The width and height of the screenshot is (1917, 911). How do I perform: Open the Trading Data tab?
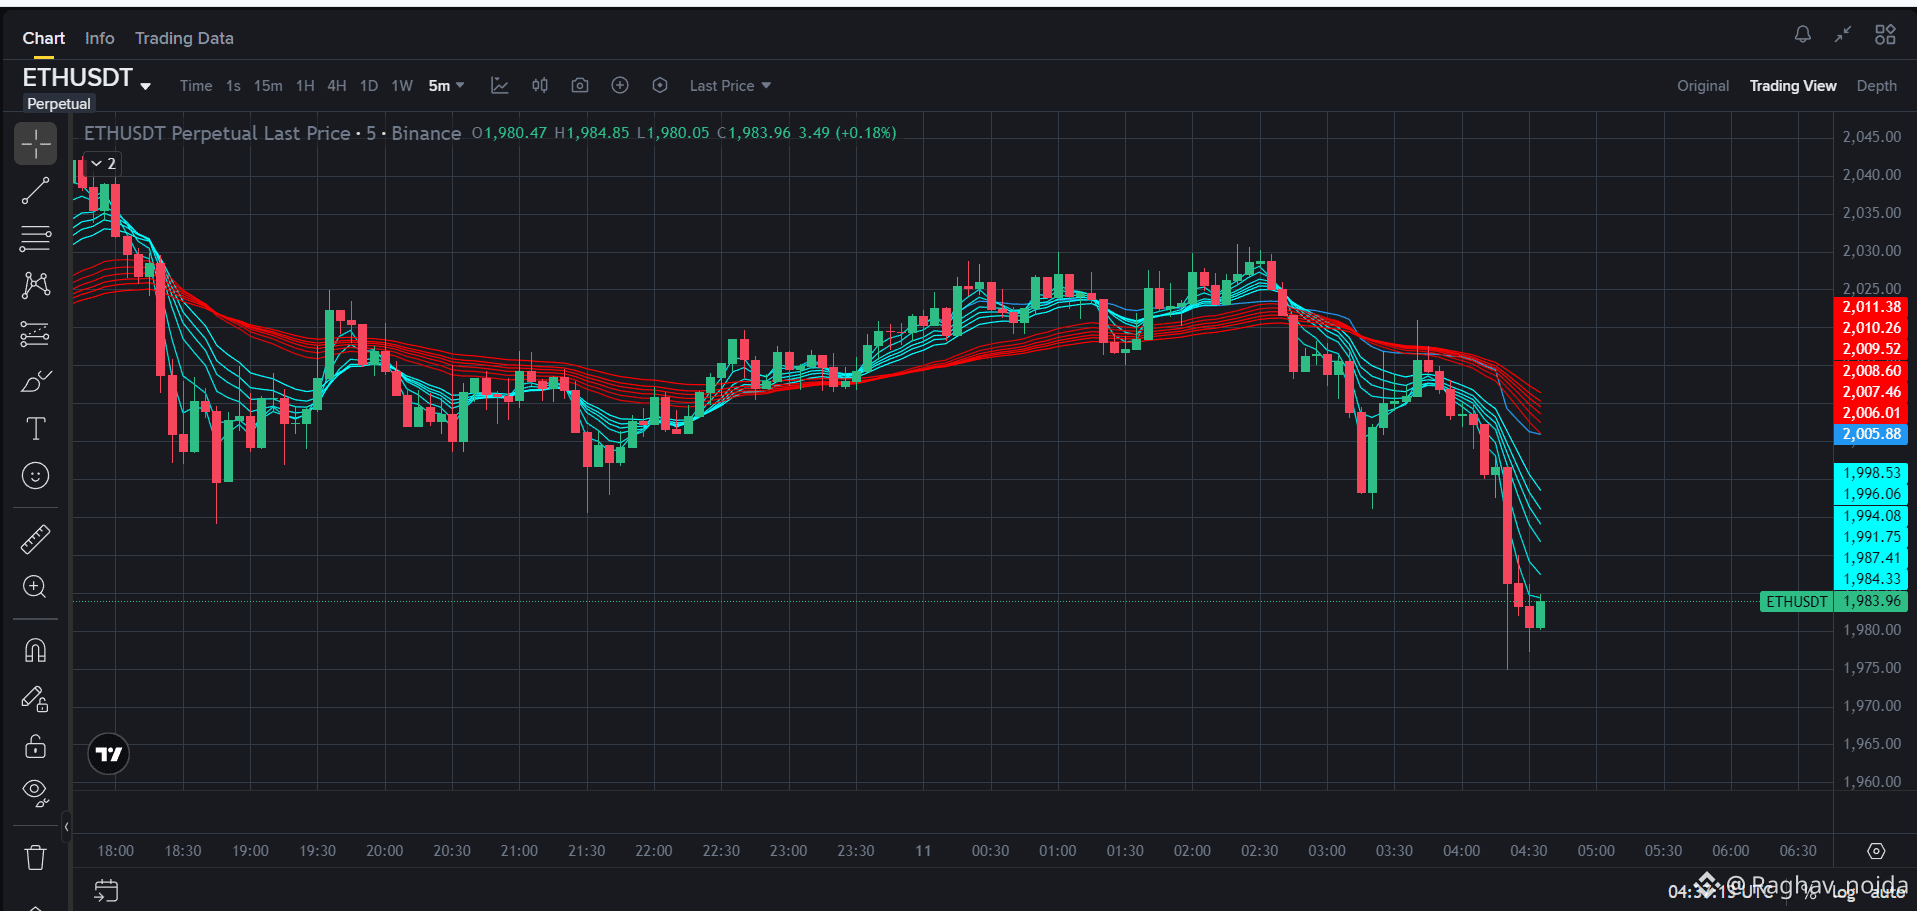coord(184,38)
